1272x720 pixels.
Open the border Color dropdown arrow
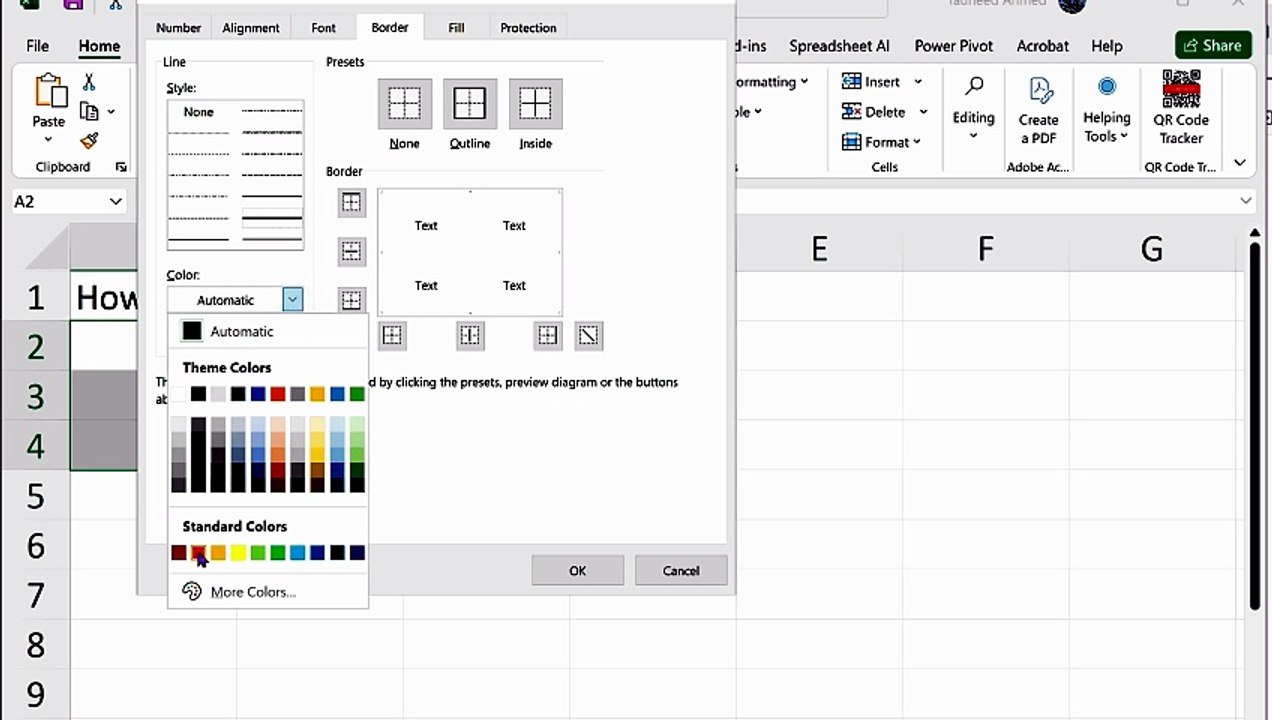coord(292,299)
